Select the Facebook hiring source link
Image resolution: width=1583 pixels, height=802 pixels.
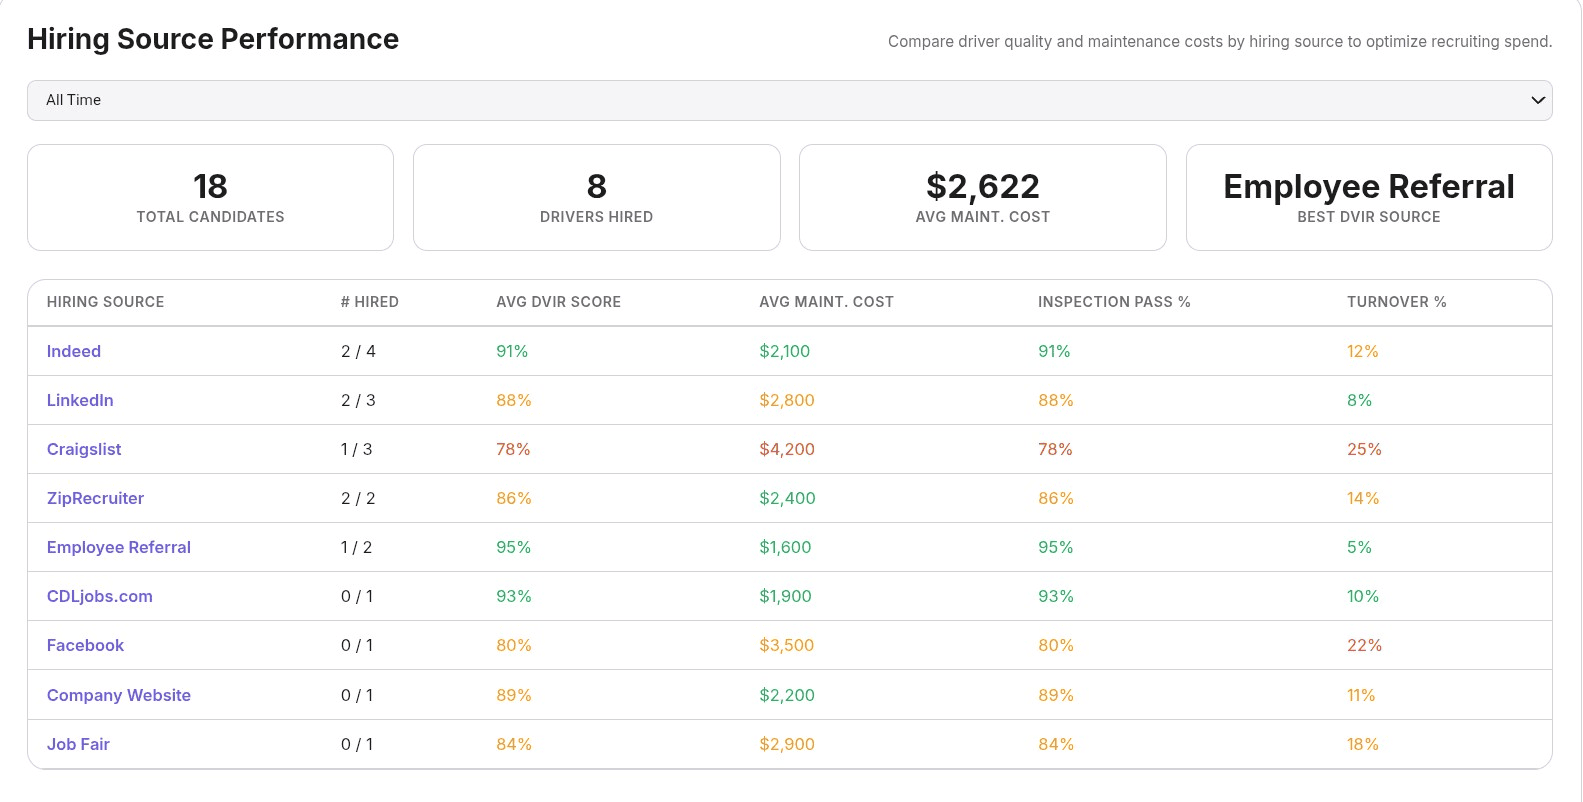point(85,645)
